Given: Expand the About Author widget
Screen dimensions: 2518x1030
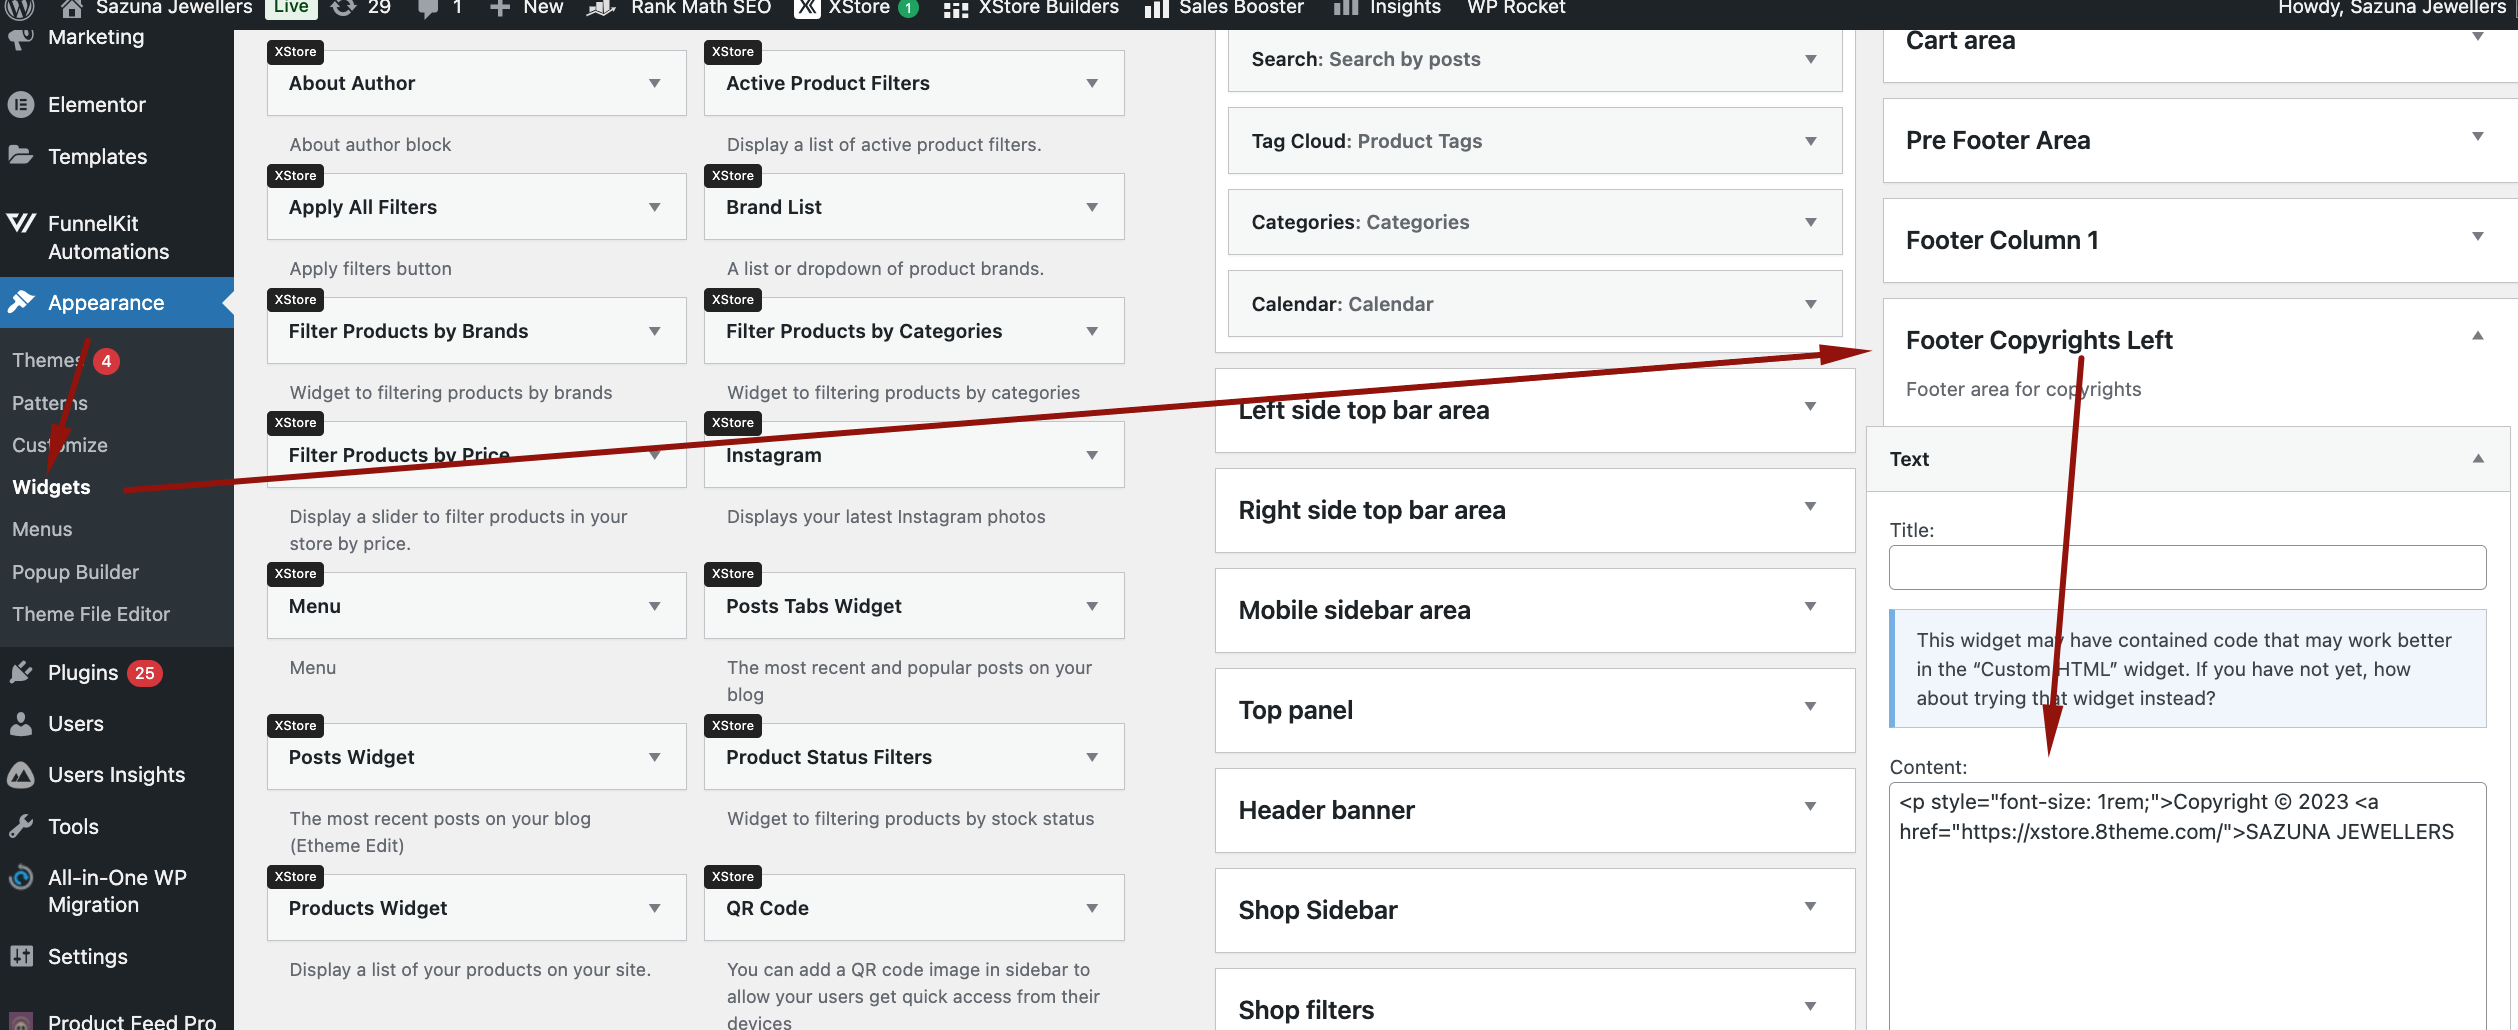Looking at the screenshot, I should 654,83.
